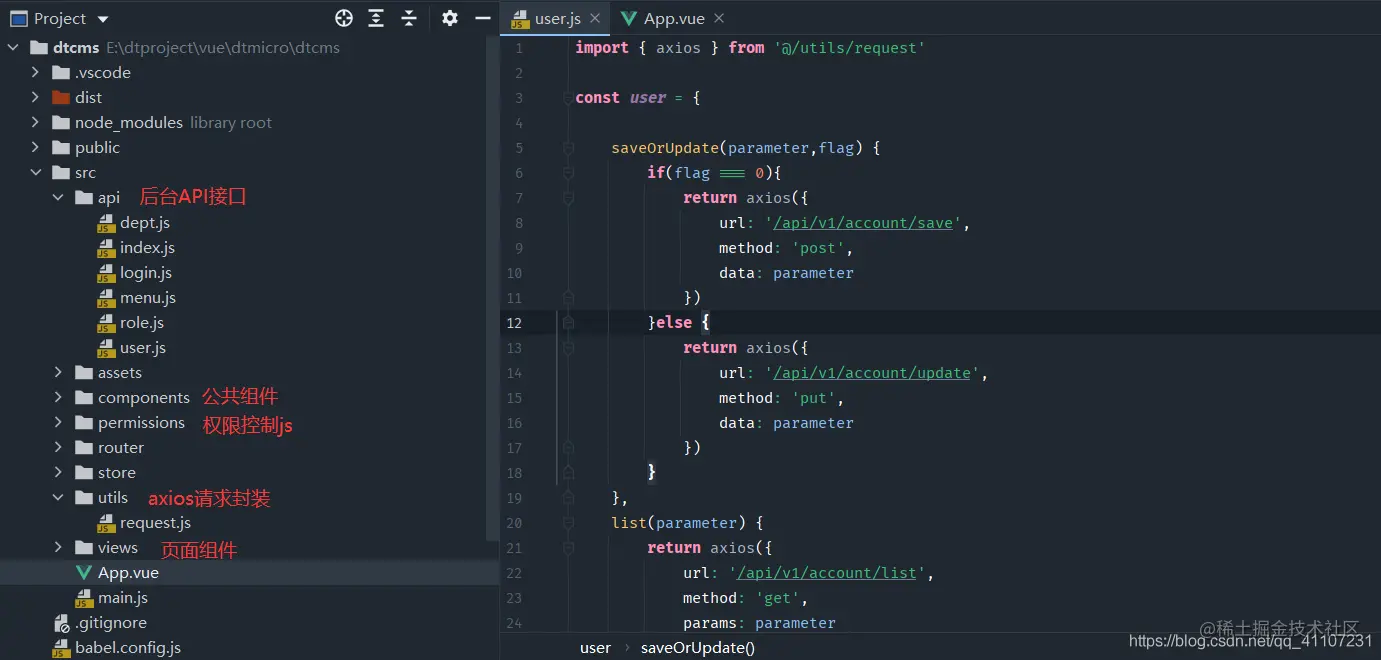Image resolution: width=1381 pixels, height=660 pixels.
Task: Click the router folder icon
Action: point(85,447)
